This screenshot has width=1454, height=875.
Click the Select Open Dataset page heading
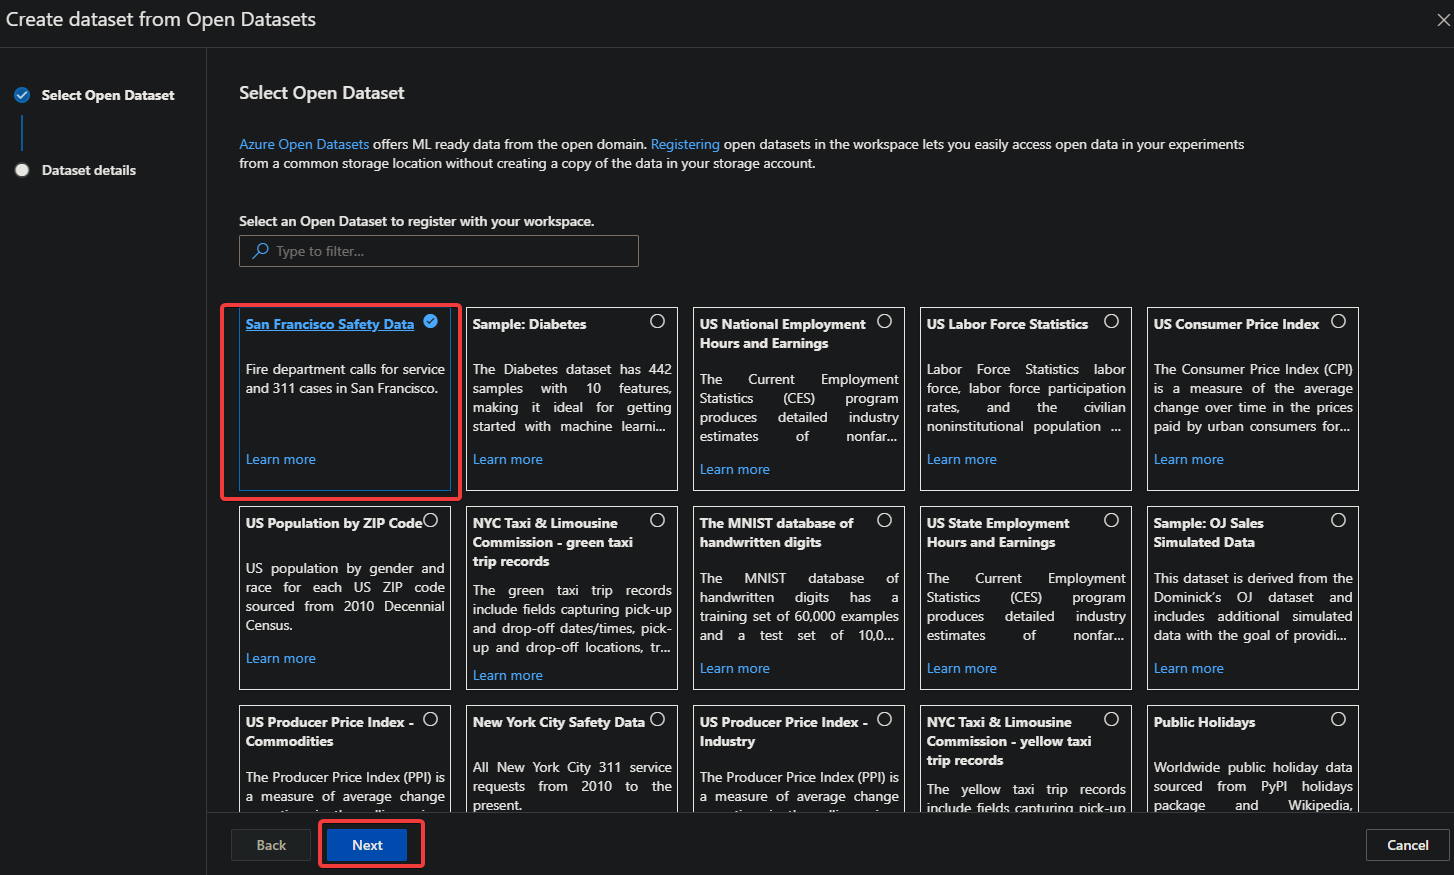pos(322,93)
